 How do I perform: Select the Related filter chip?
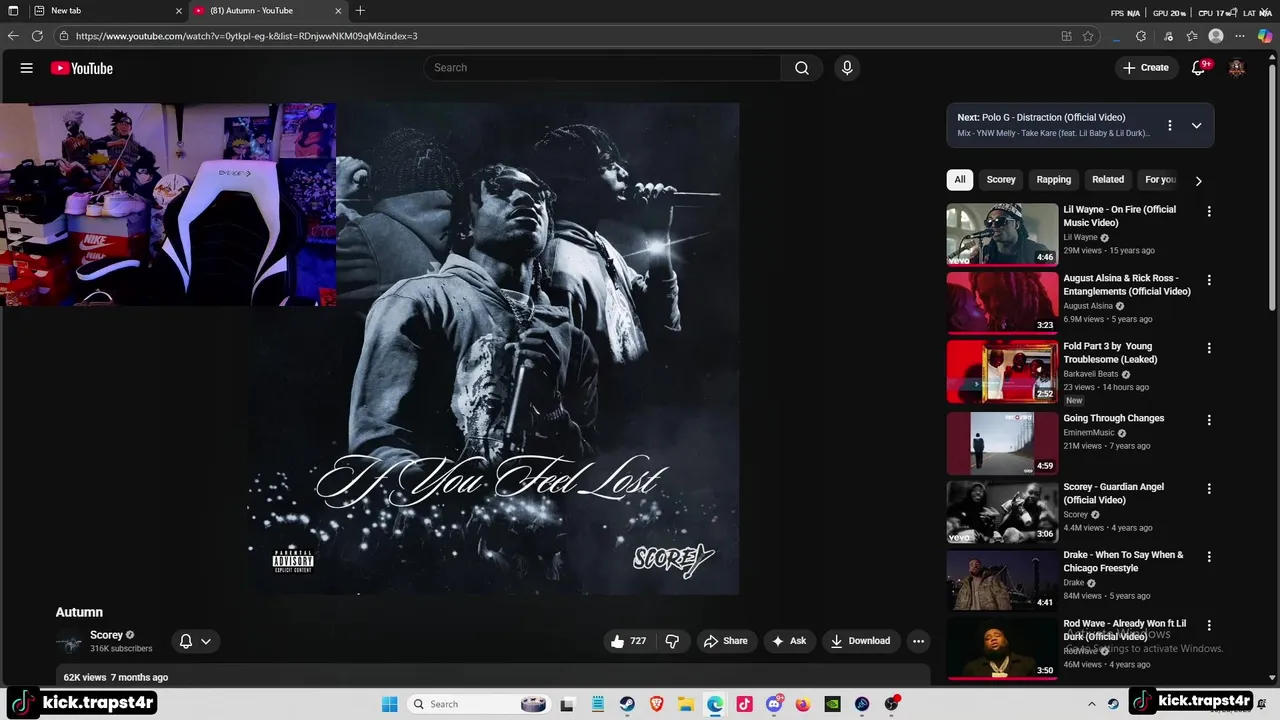[1108, 180]
